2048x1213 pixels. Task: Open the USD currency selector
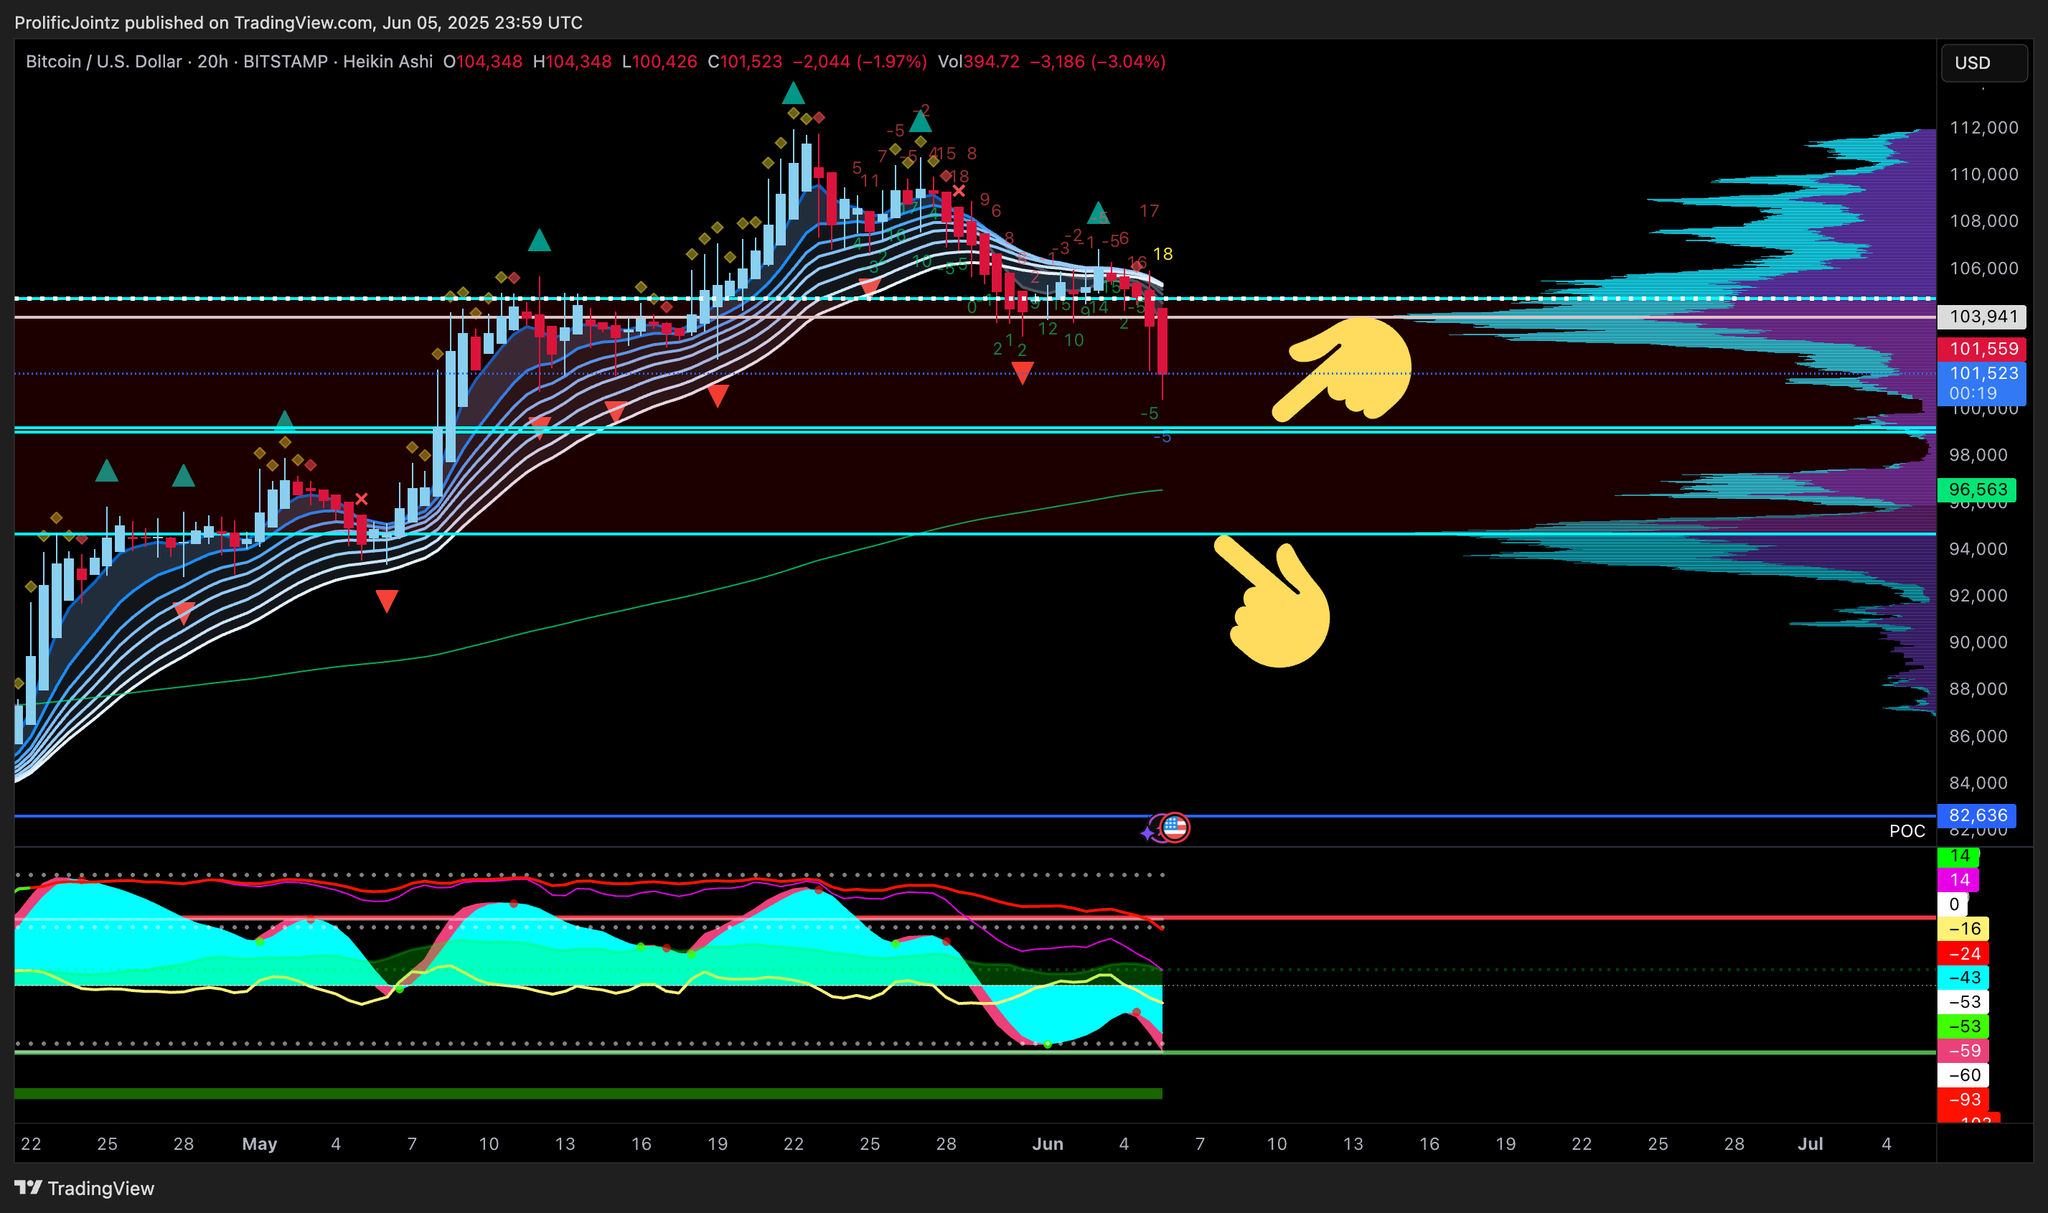click(x=1982, y=63)
